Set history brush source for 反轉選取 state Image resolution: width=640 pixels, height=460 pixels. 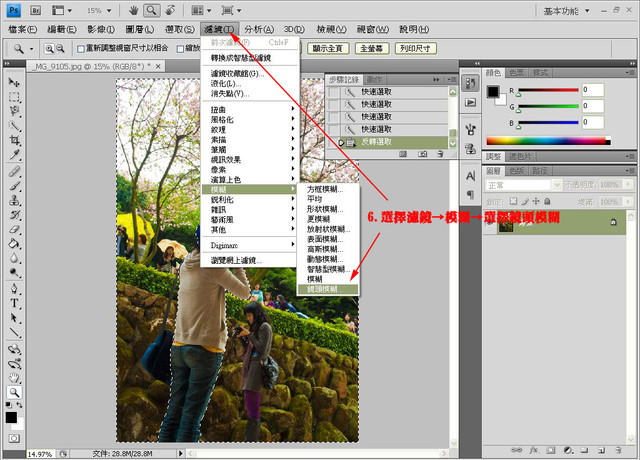(334, 142)
